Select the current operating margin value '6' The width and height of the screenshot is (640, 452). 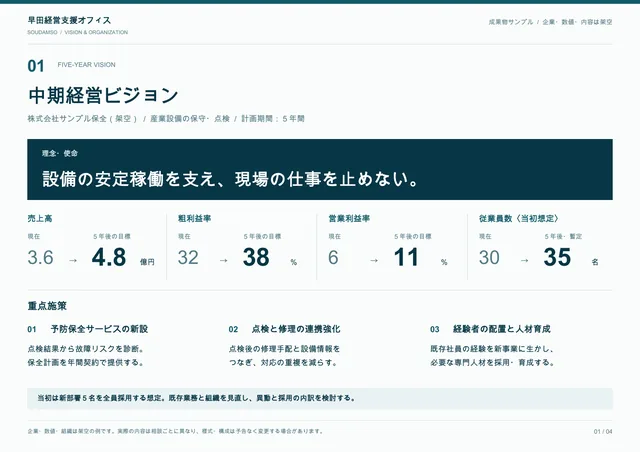tap(333, 257)
